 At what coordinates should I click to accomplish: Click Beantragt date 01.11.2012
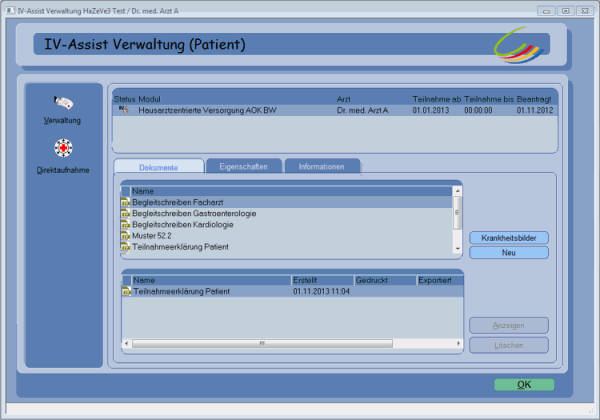click(535, 110)
